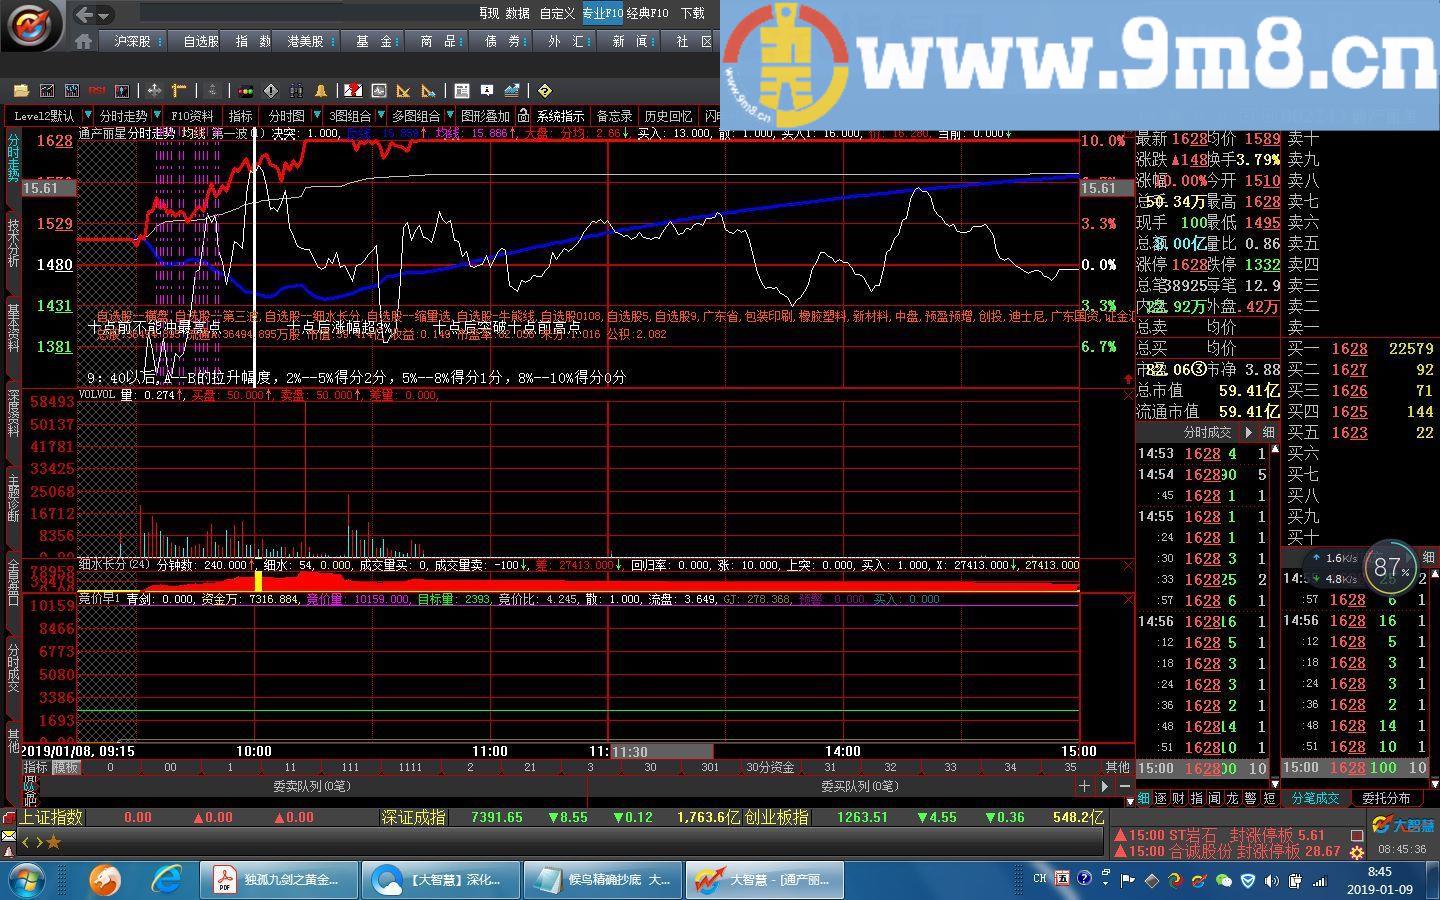This screenshot has height=900, width=1440.
Task: Click the alert bell icon in toolbar
Action: point(321,90)
